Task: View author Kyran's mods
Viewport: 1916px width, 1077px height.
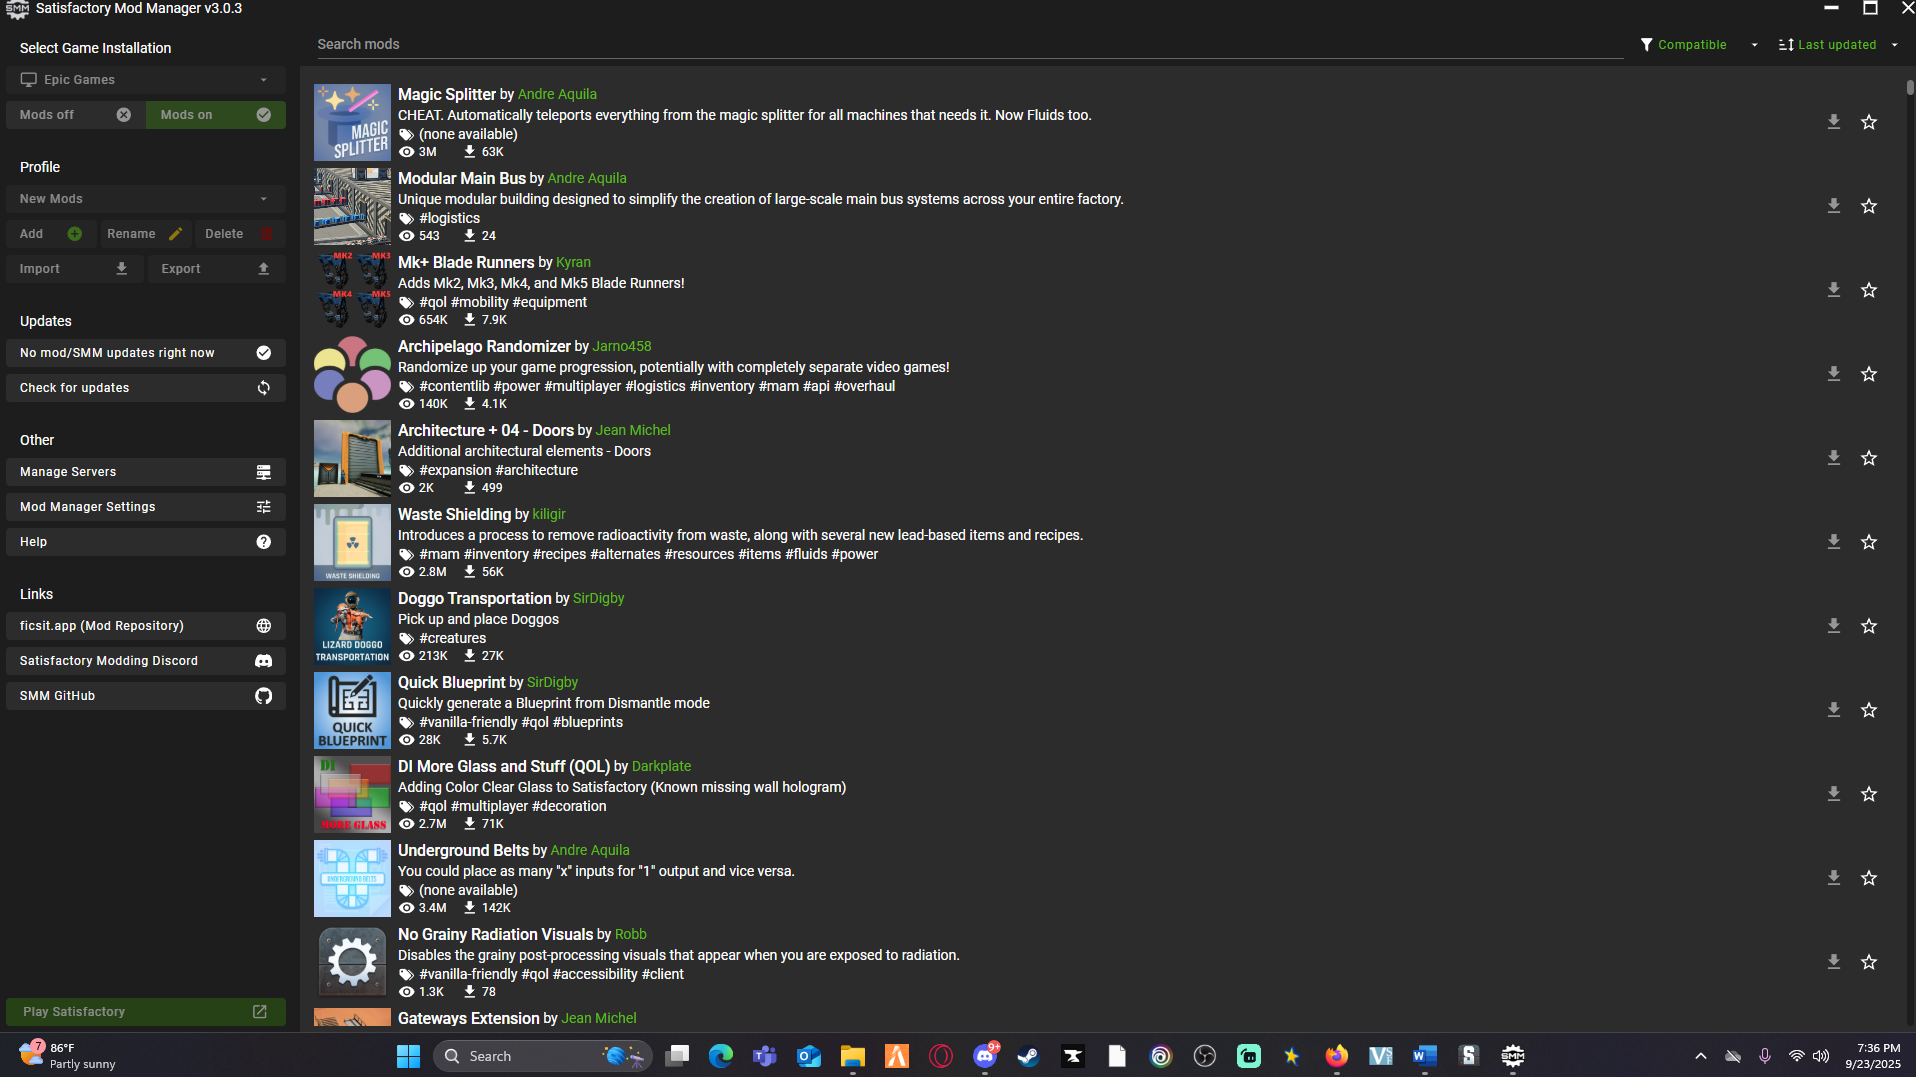Action: point(573,262)
